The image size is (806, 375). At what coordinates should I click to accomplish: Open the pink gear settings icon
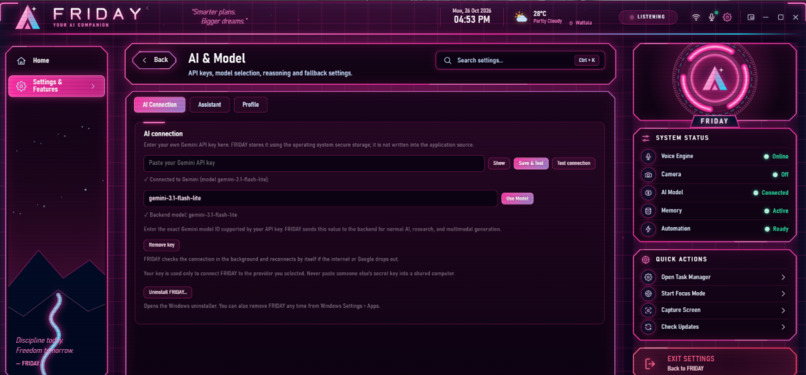click(727, 17)
